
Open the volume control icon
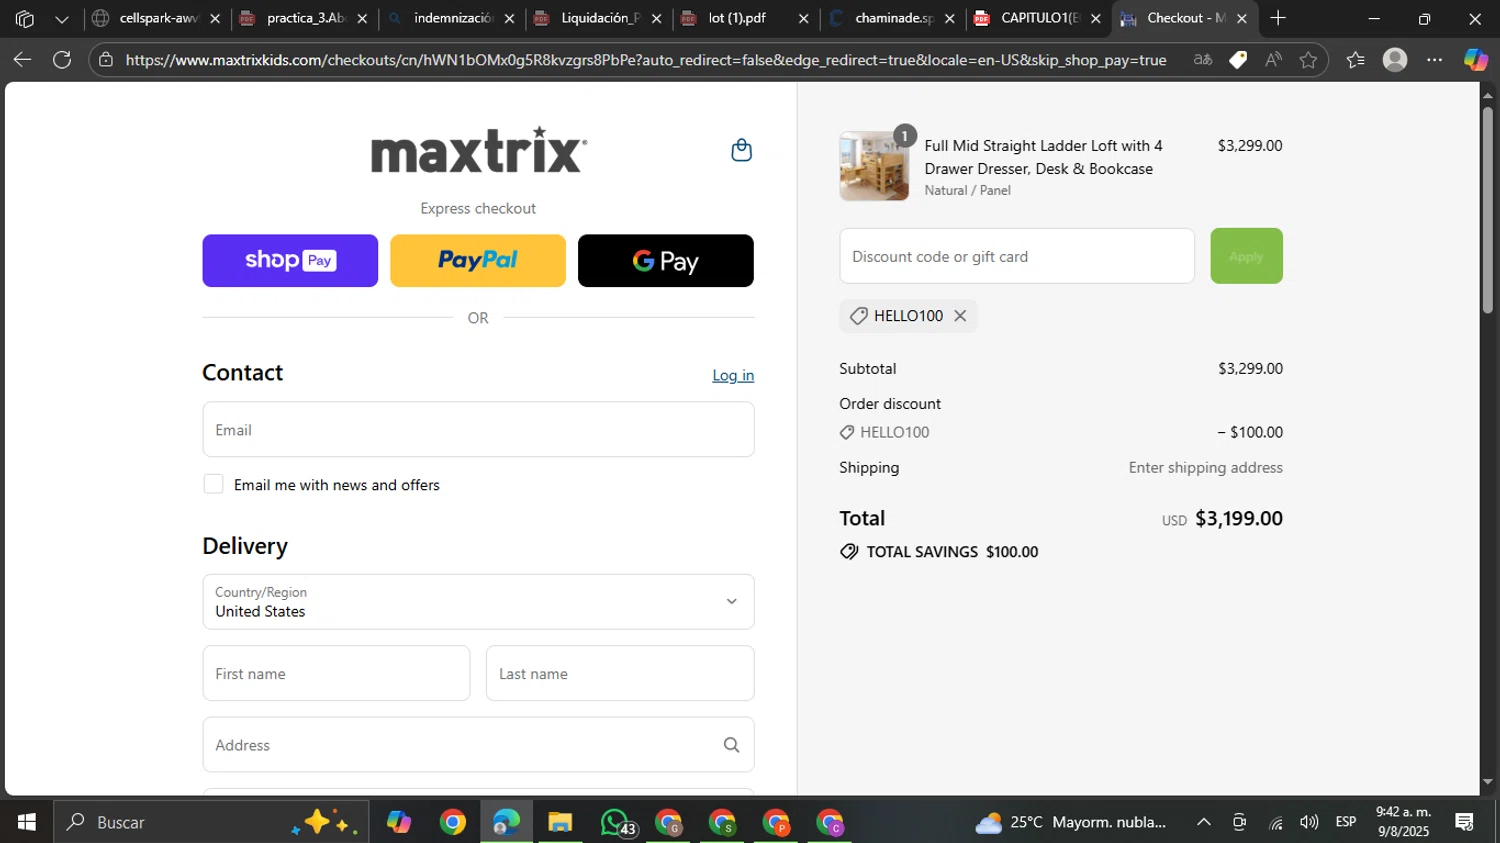(x=1309, y=822)
